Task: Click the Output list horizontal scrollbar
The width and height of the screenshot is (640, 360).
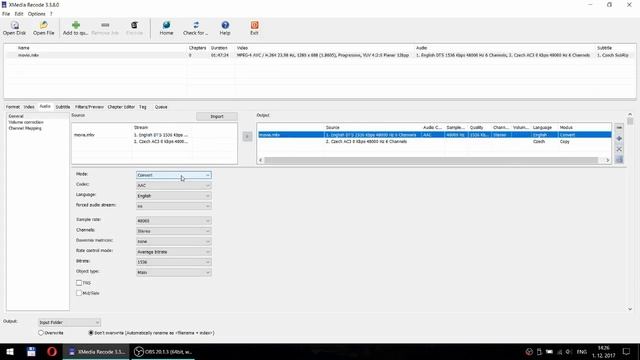Action: (431, 160)
